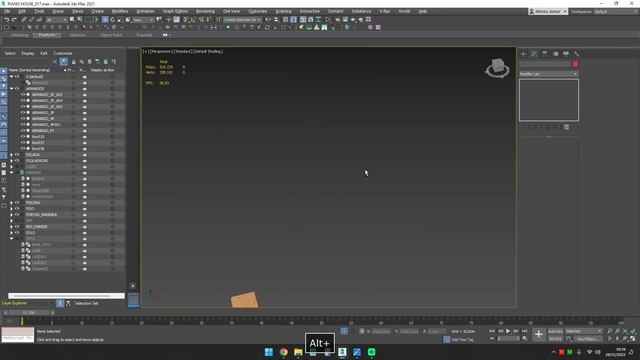The height and width of the screenshot is (360, 640).
Task: Switch to 3ds Max taskbar icon
Action: coord(342,352)
